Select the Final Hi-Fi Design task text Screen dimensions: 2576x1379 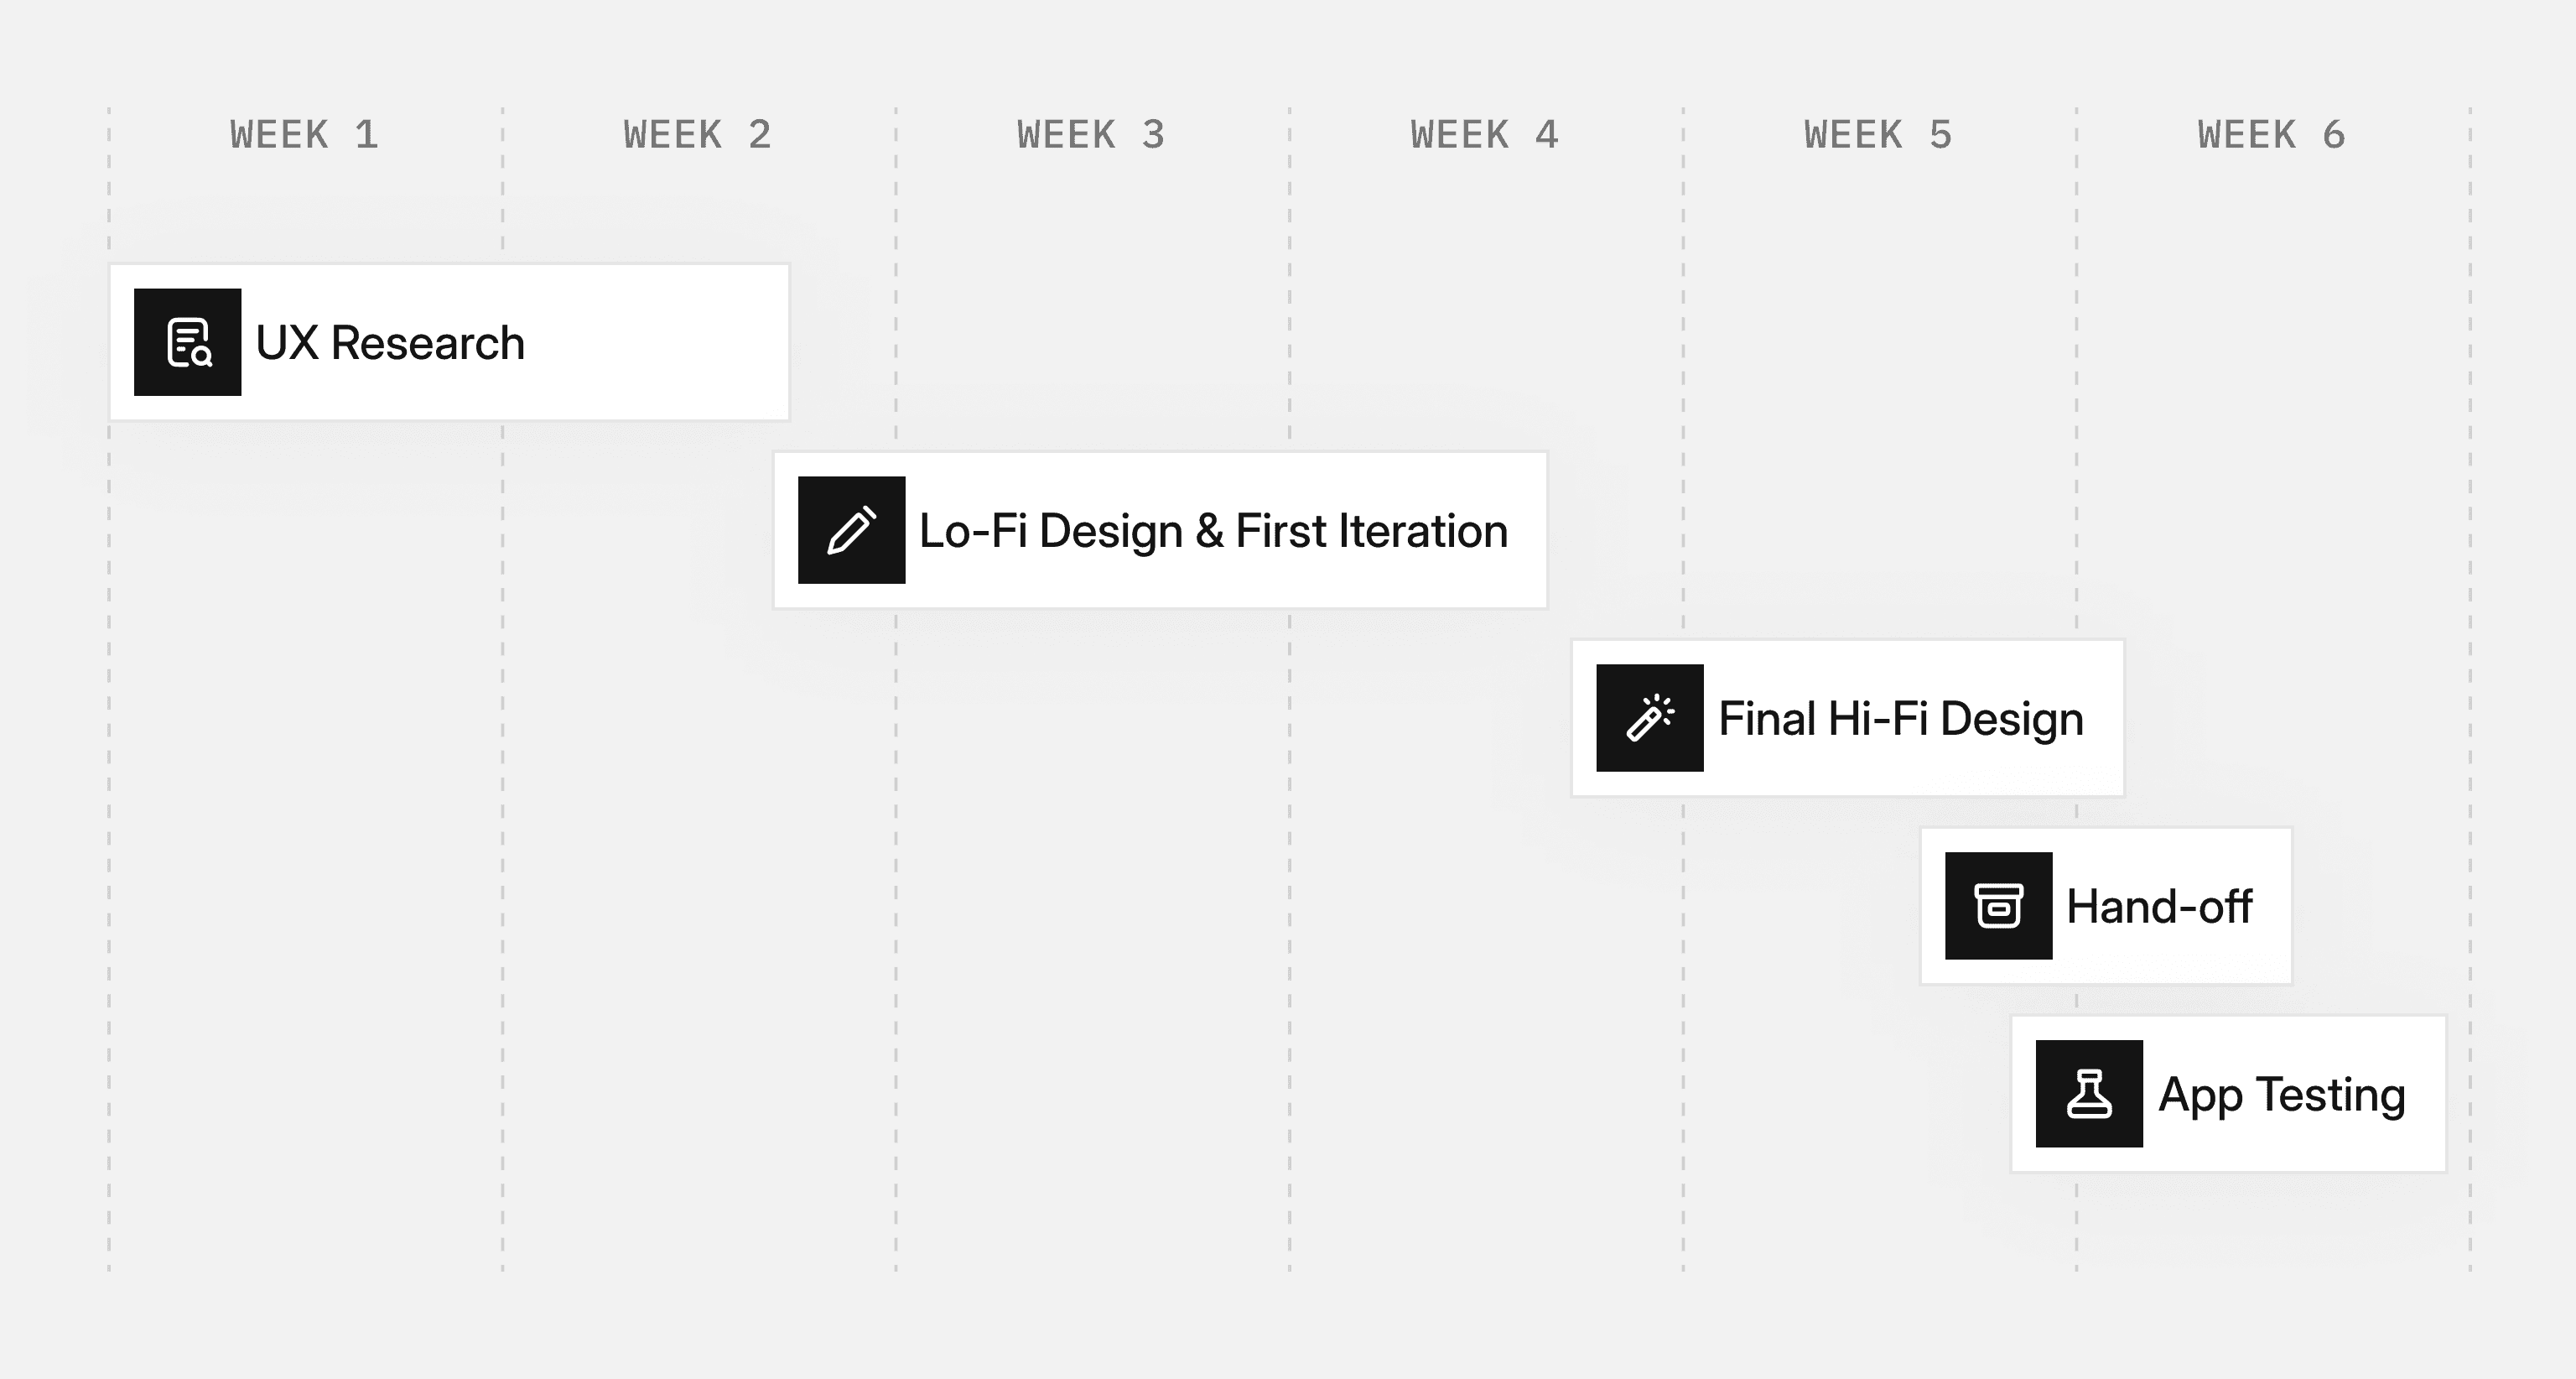coord(1900,719)
